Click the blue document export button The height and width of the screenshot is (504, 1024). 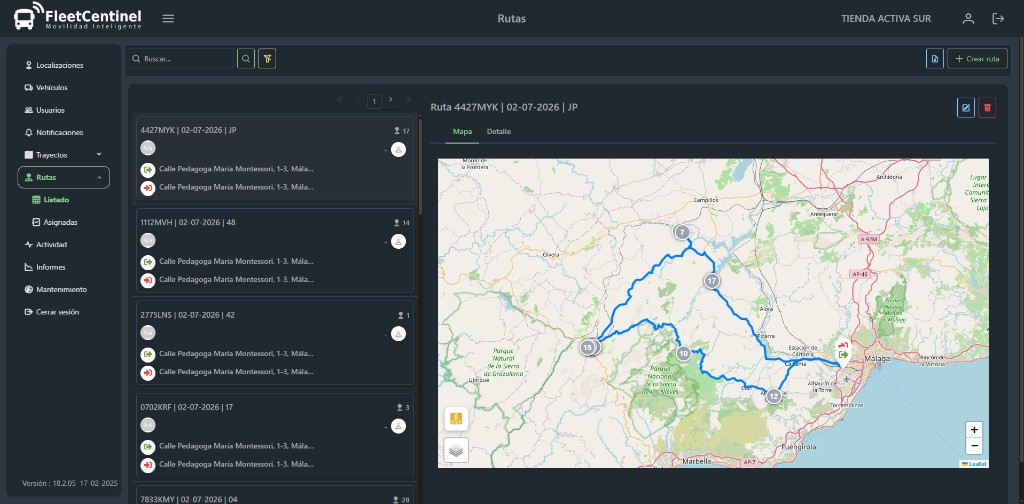click(x=935, y=59)
